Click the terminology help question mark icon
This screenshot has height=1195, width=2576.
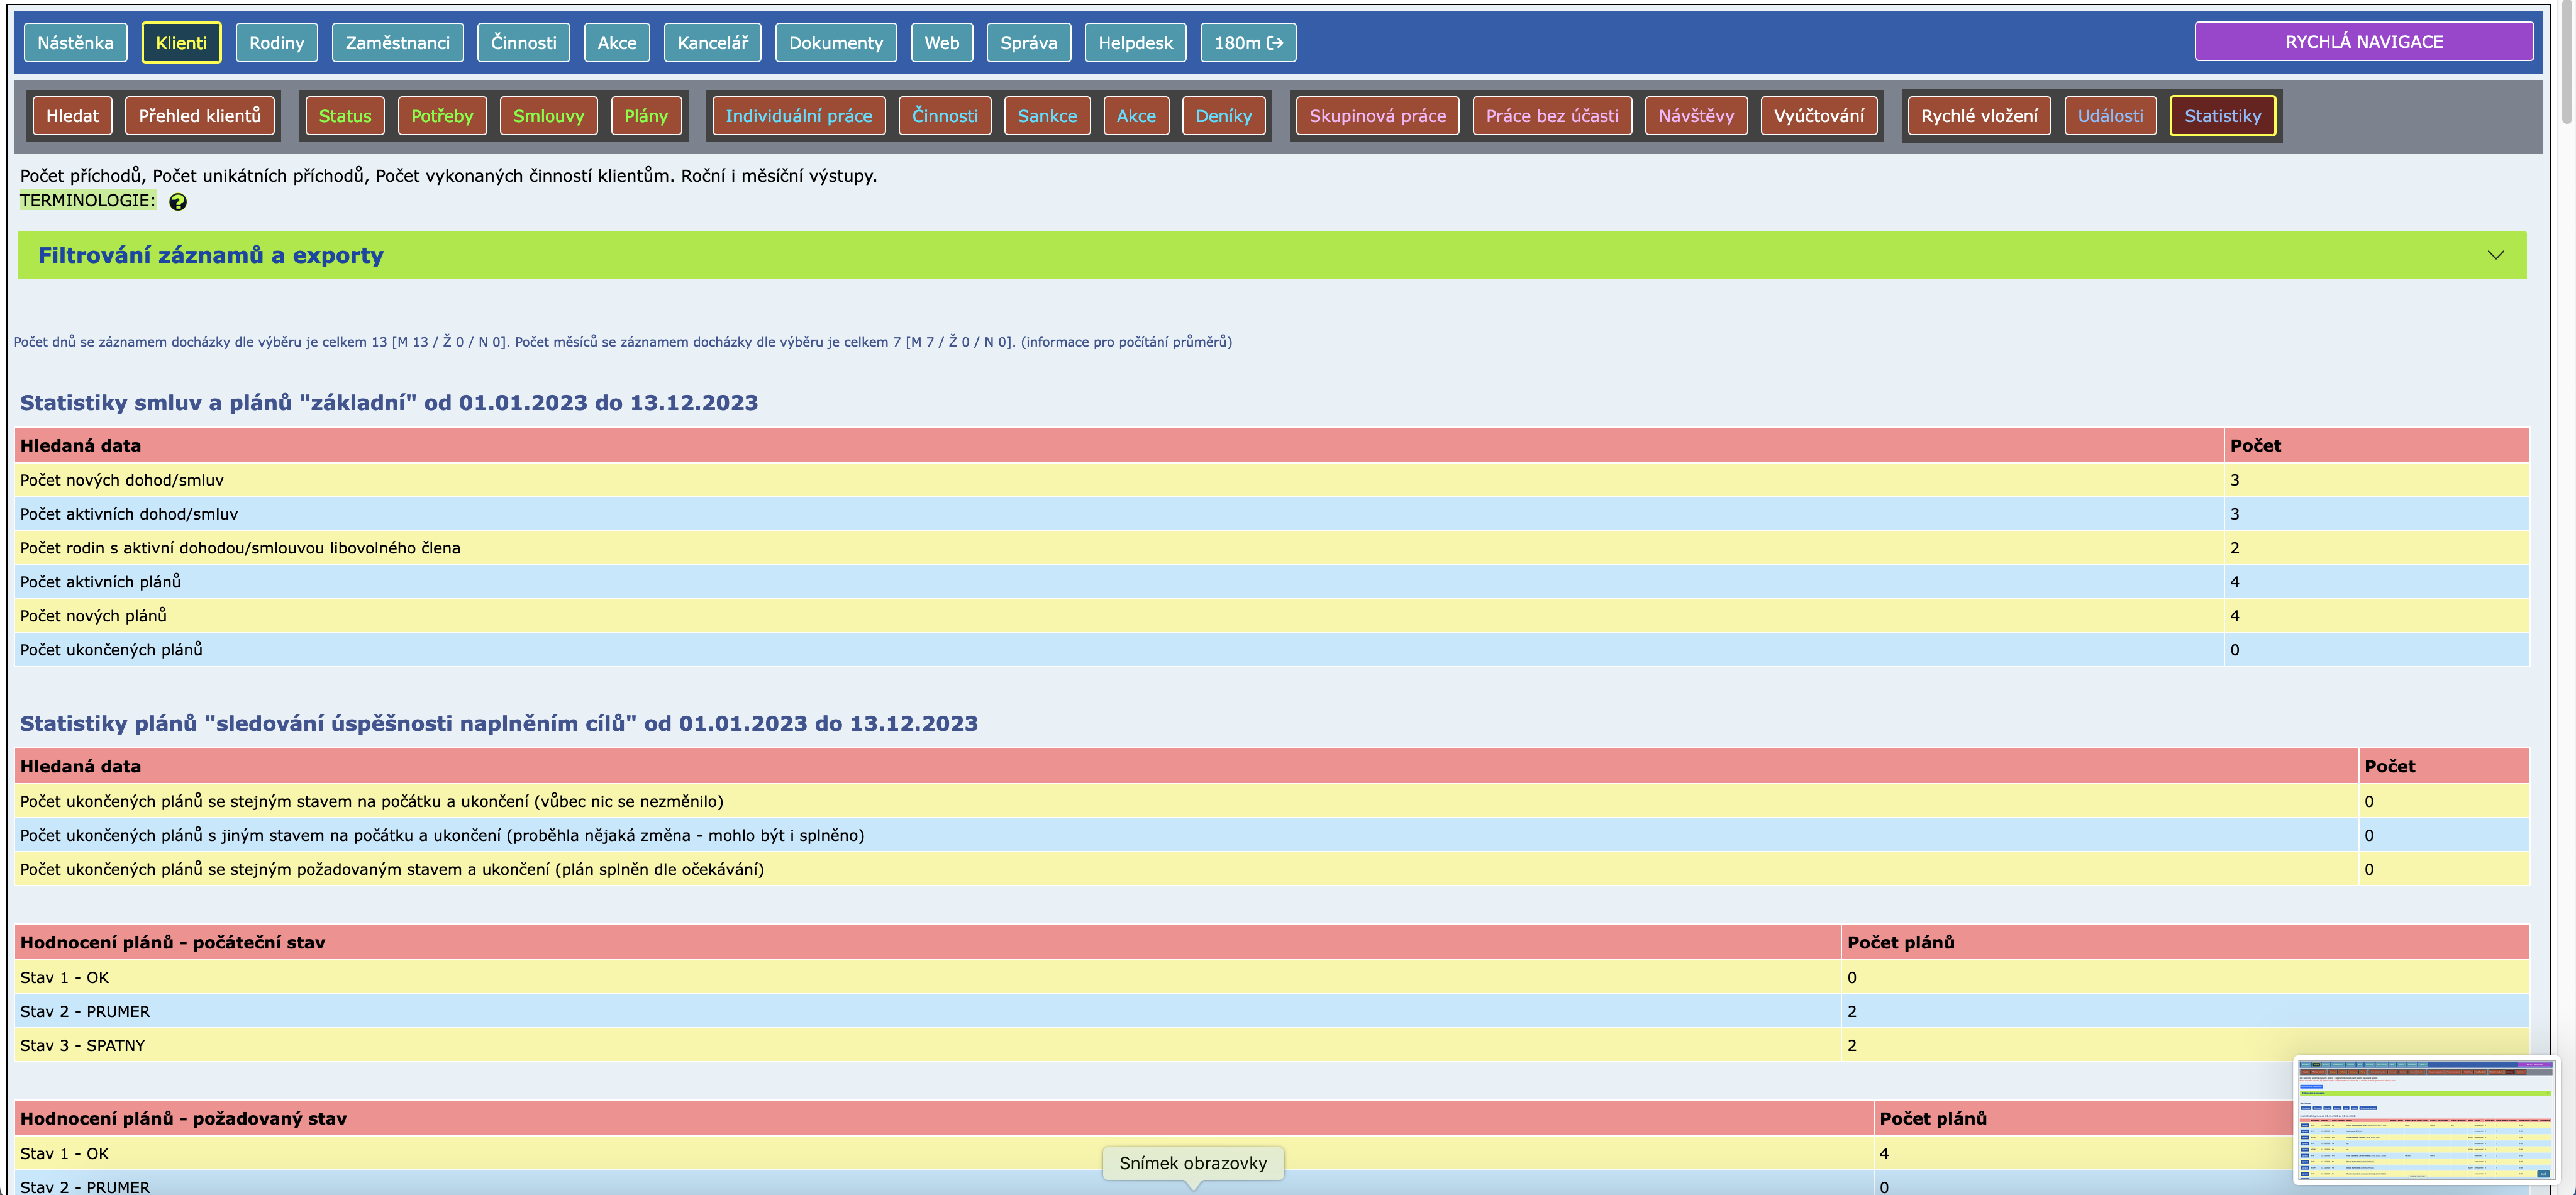(x=178, y=202)
